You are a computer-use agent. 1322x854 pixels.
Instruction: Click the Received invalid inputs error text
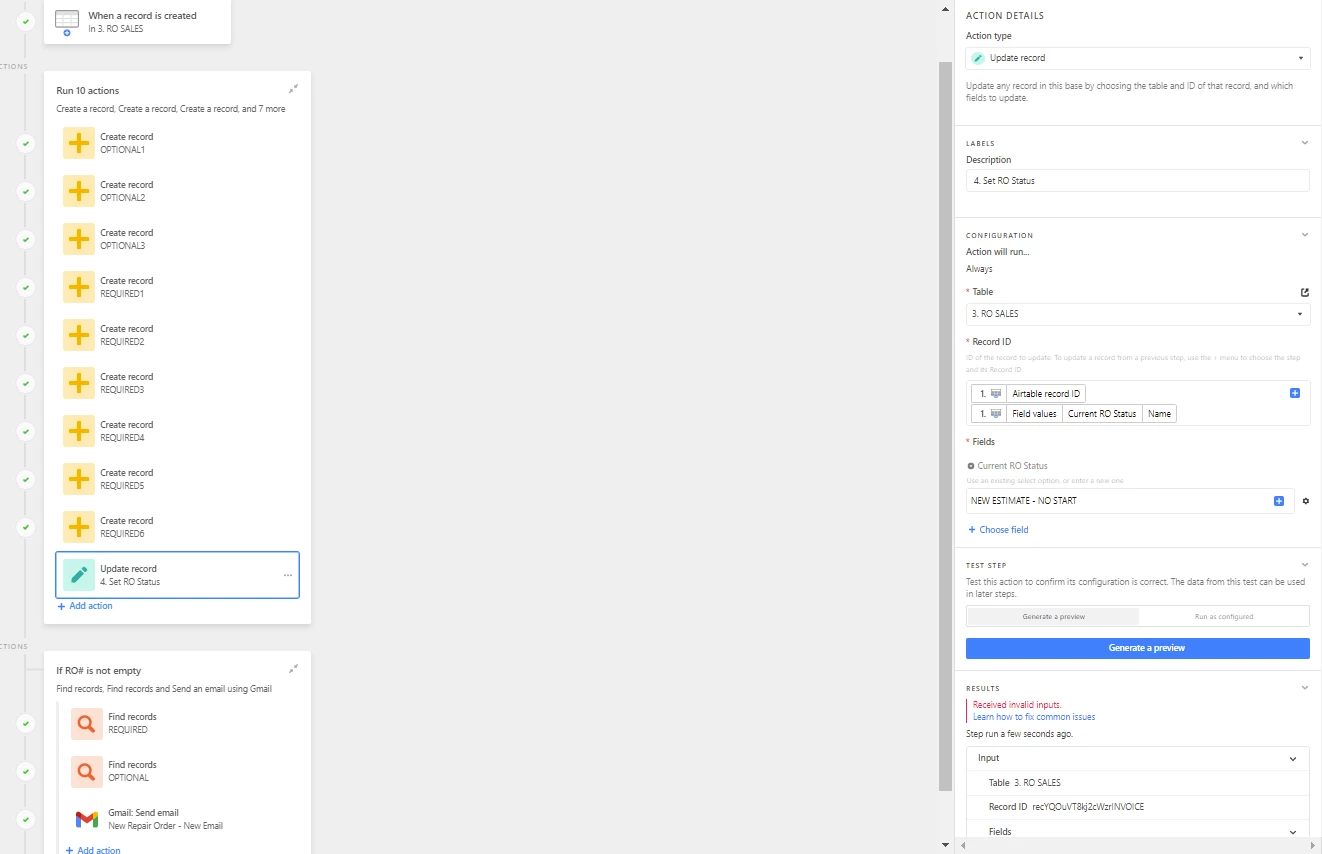coord(1017,705)
